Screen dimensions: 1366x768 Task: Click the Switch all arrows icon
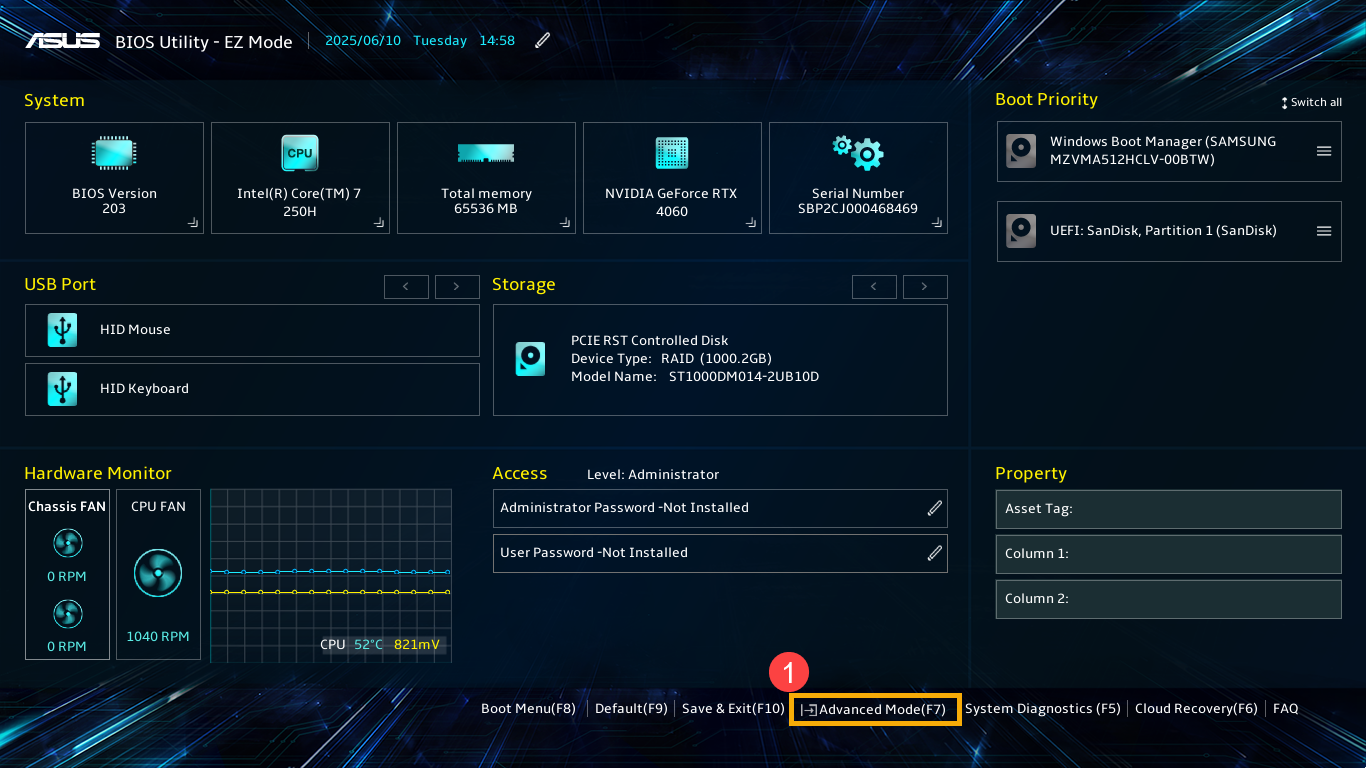pos(1285,103)
